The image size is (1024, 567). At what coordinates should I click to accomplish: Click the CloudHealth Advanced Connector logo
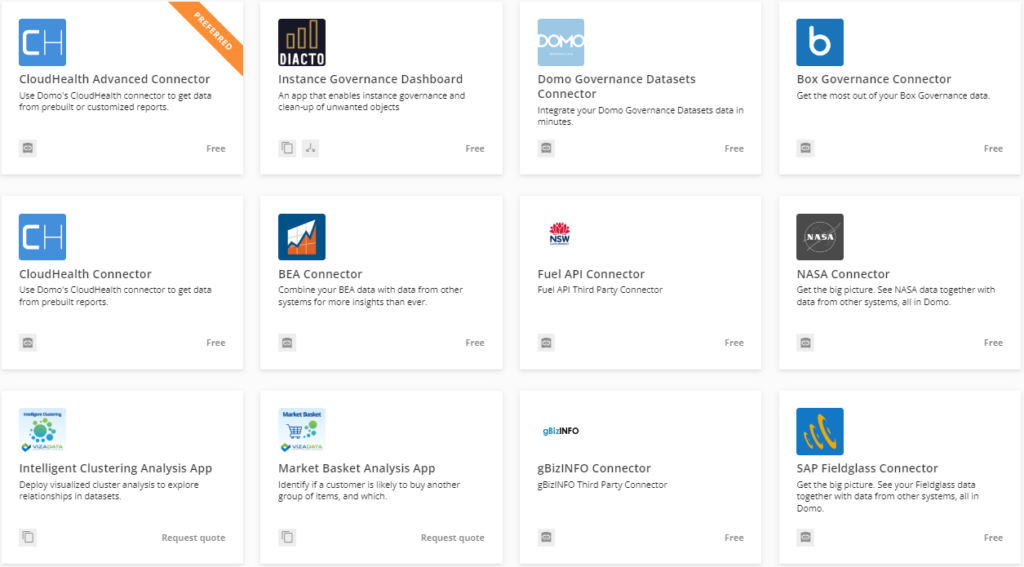[42, 43]
